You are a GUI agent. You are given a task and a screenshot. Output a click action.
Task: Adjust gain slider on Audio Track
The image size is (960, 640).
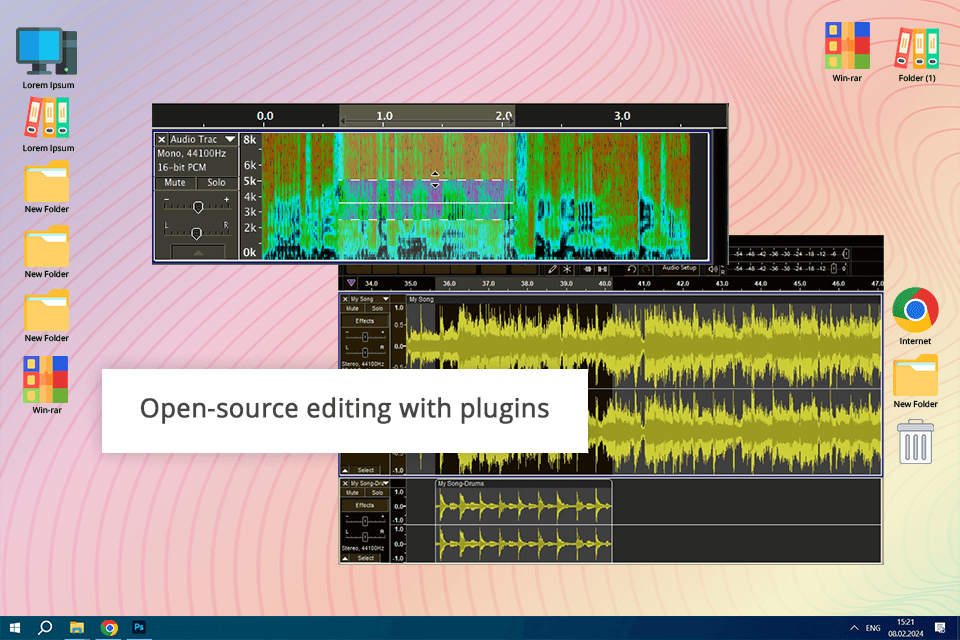(198, 207)
